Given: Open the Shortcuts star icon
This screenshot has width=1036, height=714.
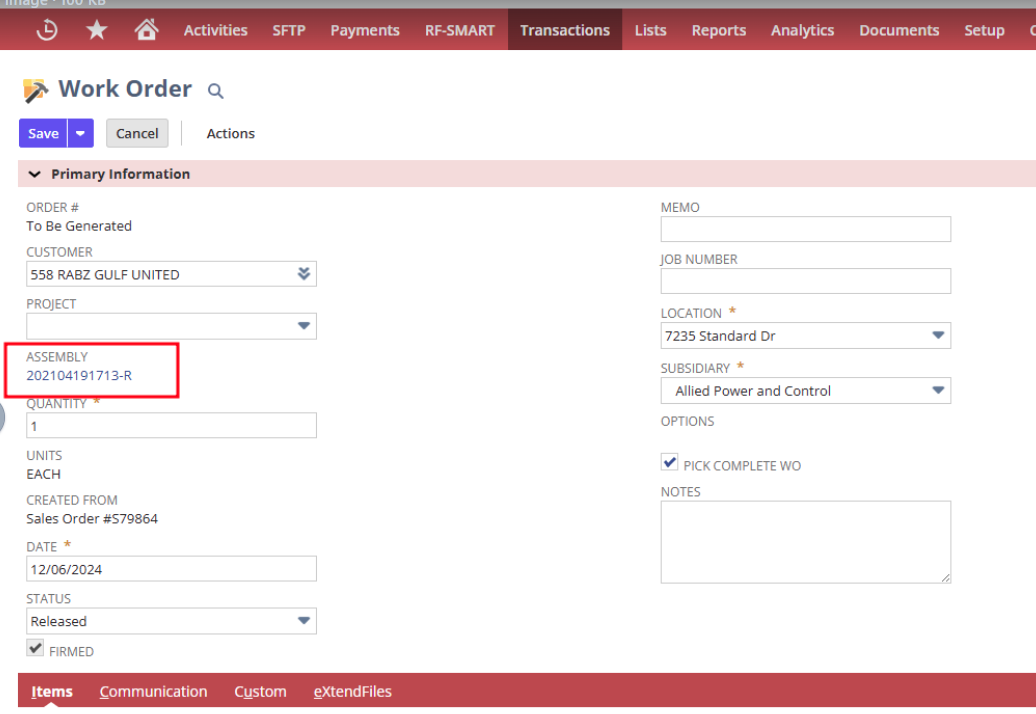Looking at the screenshot, I should (97, 30).
